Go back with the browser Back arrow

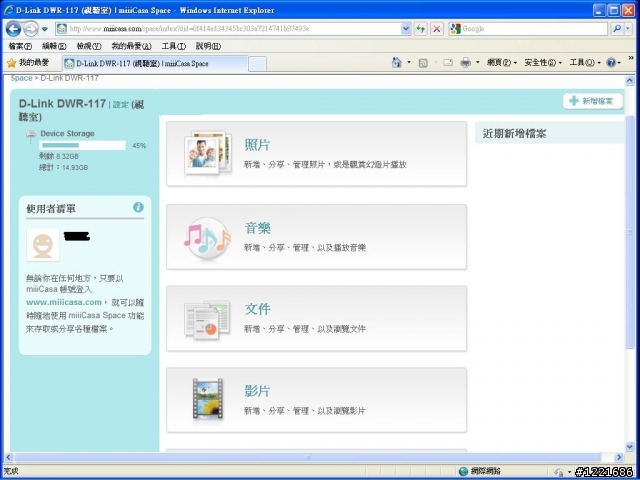coord(13,29)
